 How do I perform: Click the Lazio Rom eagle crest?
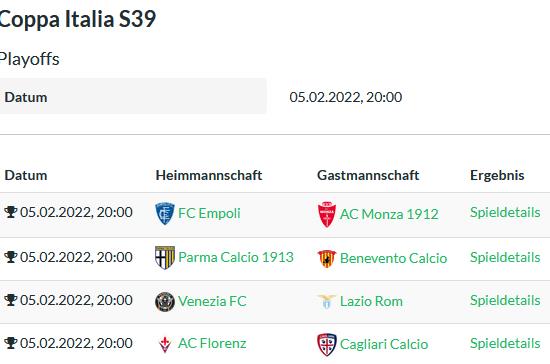click(x=327, y=302)
